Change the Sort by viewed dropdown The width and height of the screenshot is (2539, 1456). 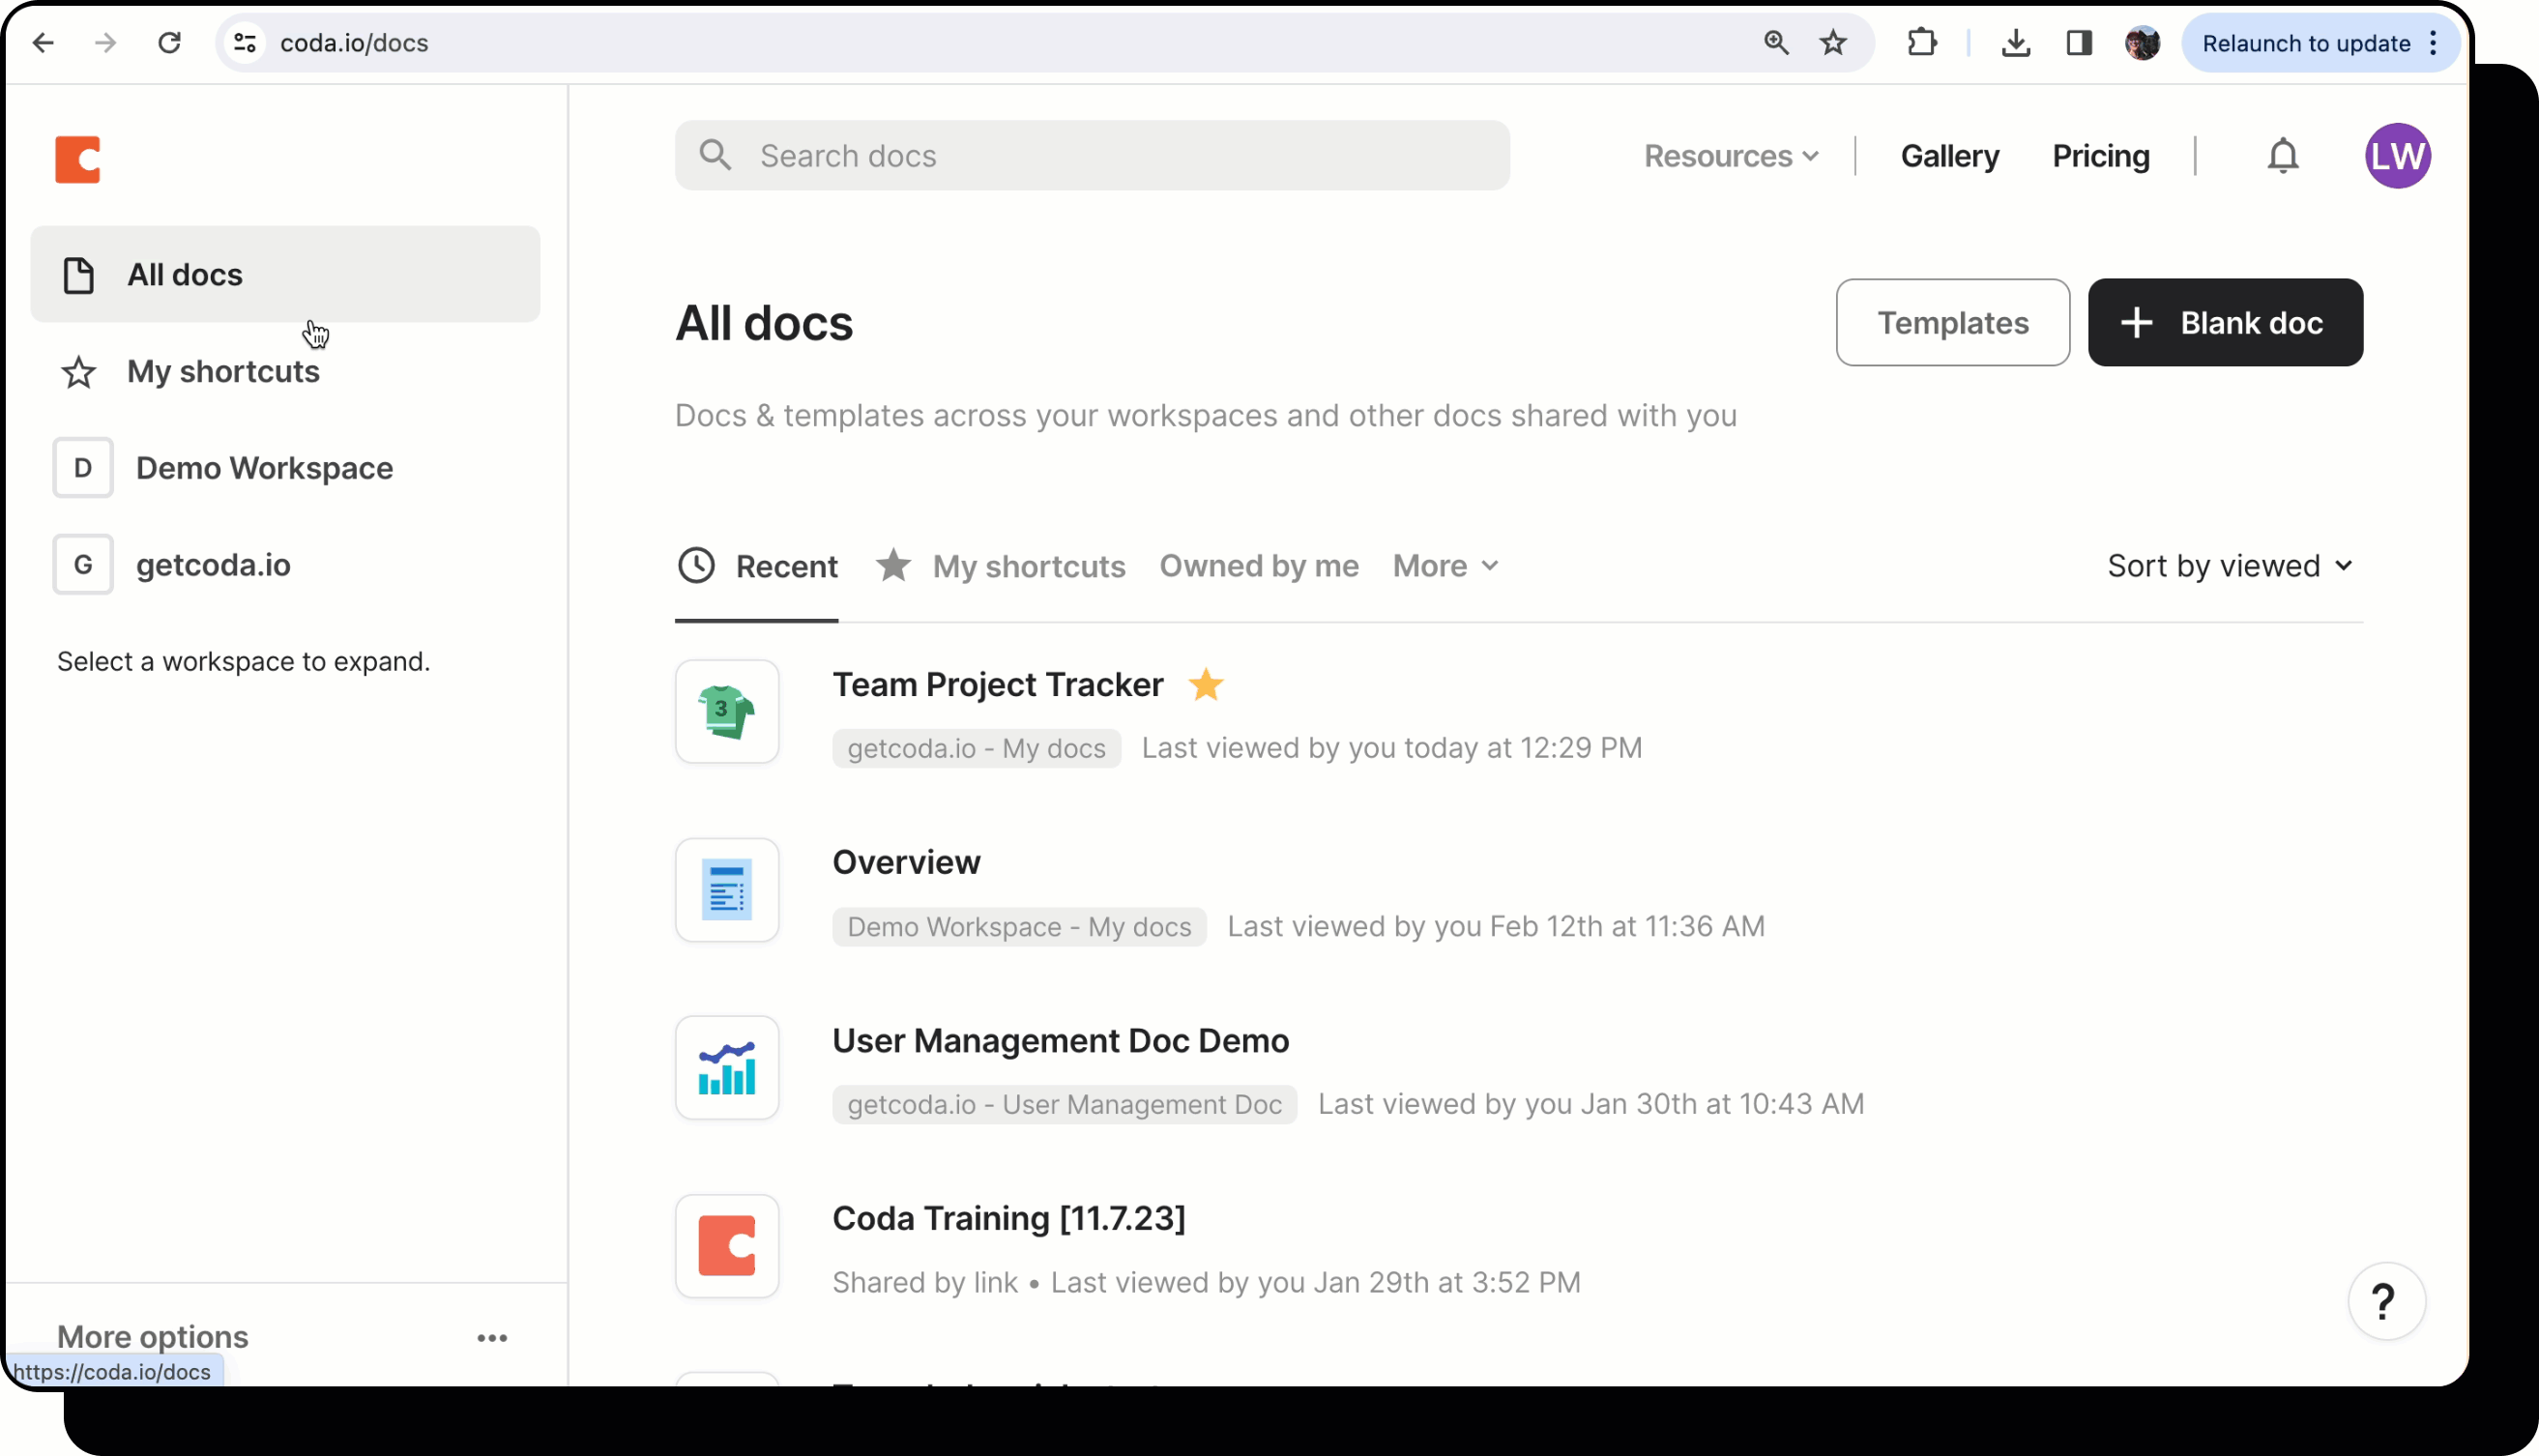[2229, 566]
